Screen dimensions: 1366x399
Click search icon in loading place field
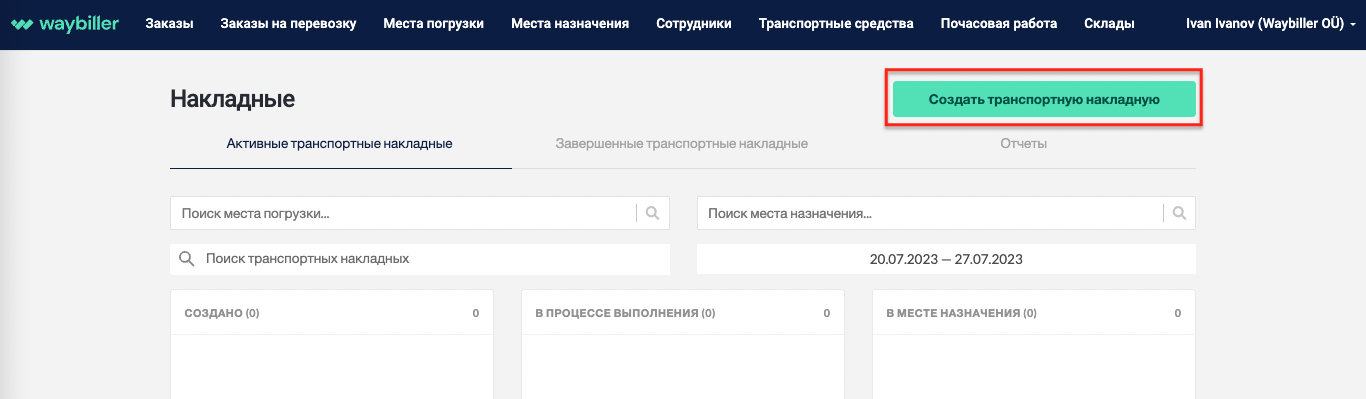click(652, 213)
